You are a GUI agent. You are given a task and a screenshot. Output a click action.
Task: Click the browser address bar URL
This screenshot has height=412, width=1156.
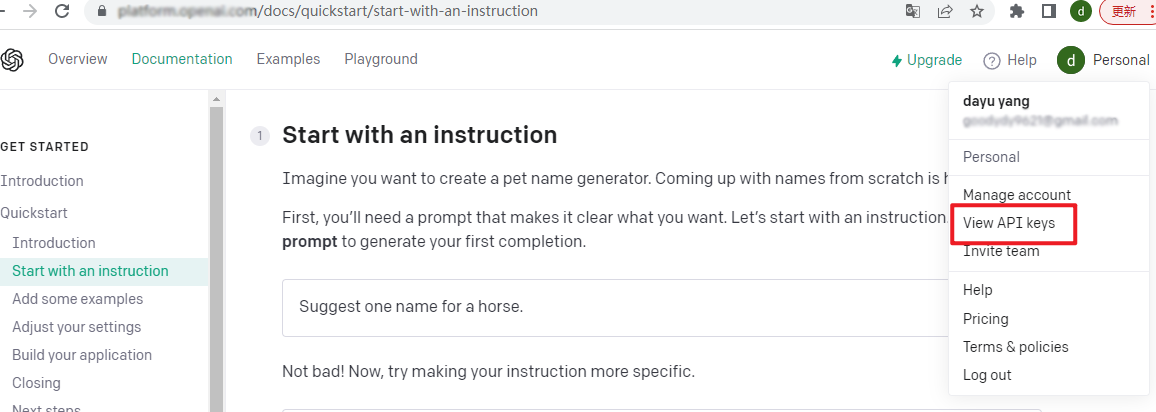click(327, 11)
